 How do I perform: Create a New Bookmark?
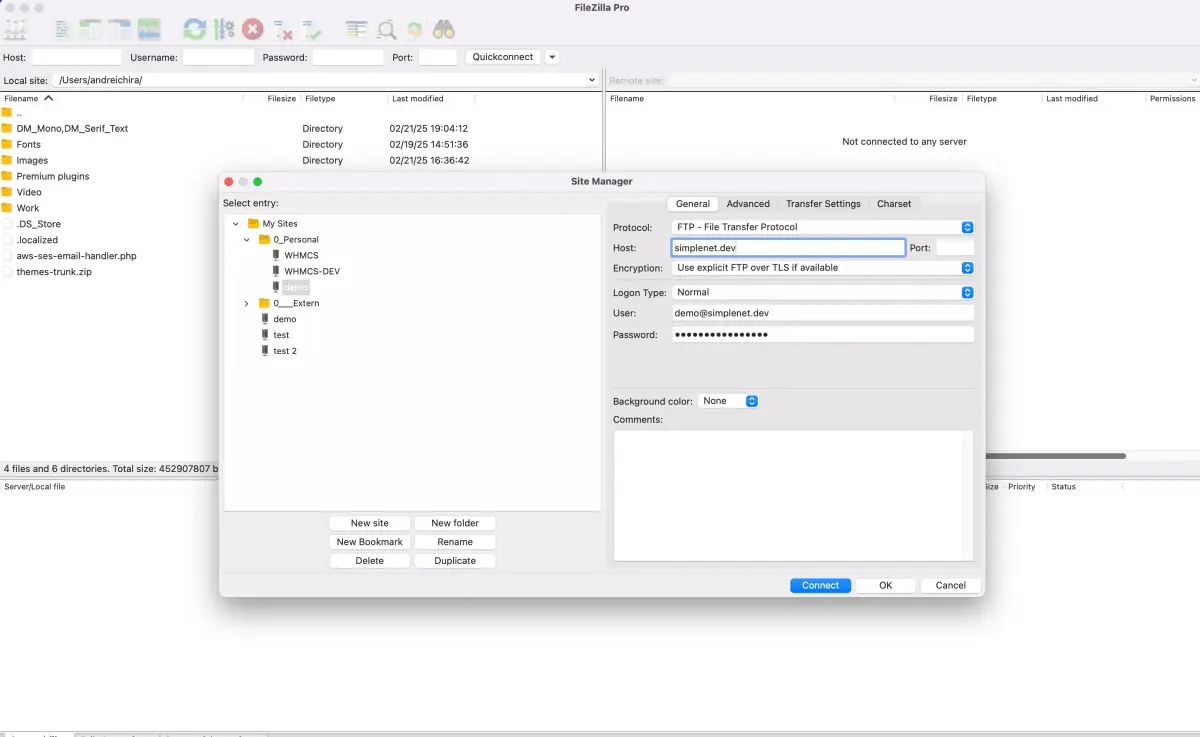369,541
